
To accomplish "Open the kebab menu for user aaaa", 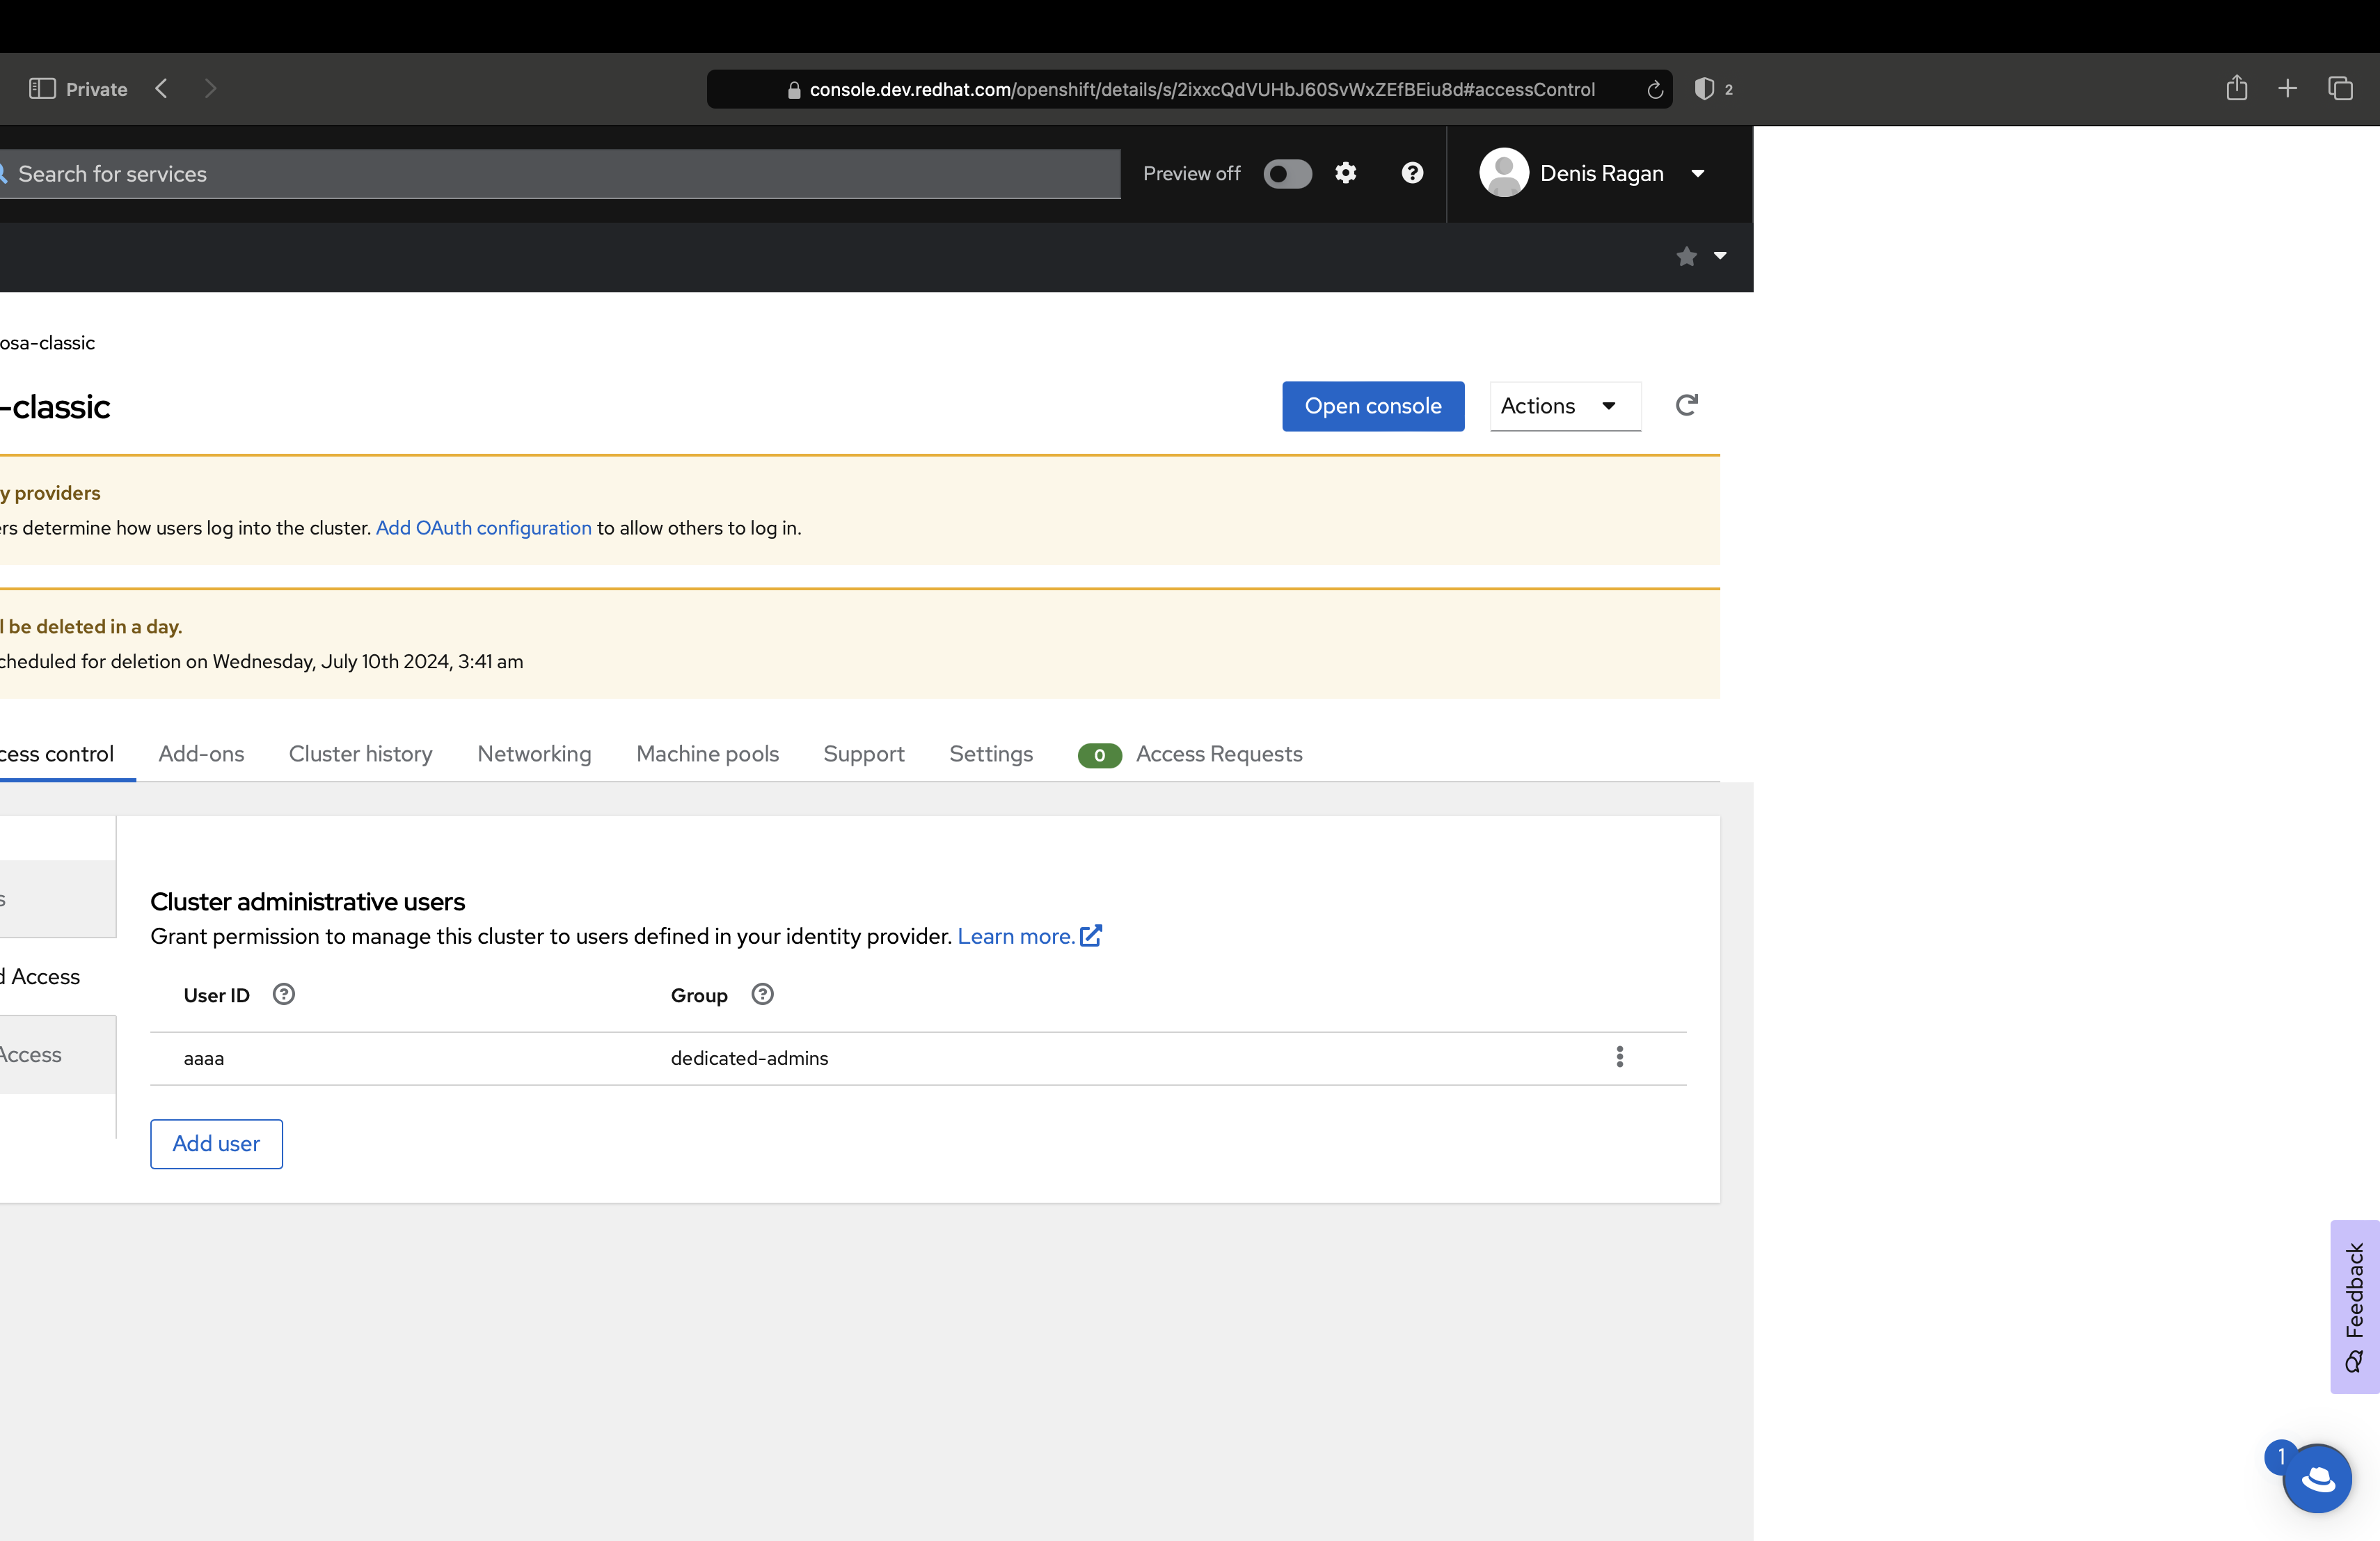I will [x=1619, y=1057].
